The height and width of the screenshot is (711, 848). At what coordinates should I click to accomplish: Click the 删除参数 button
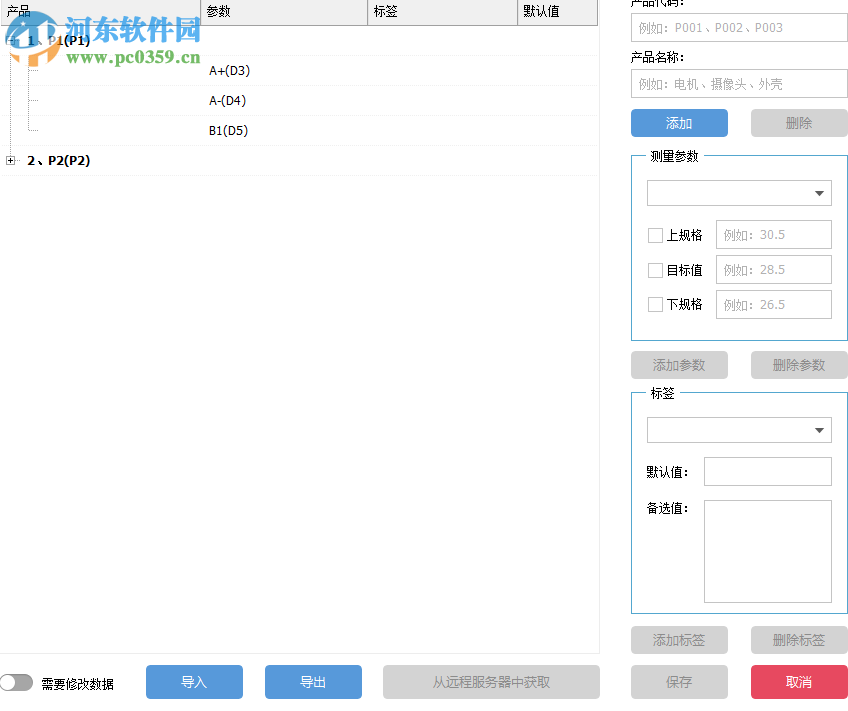[799, 365]
